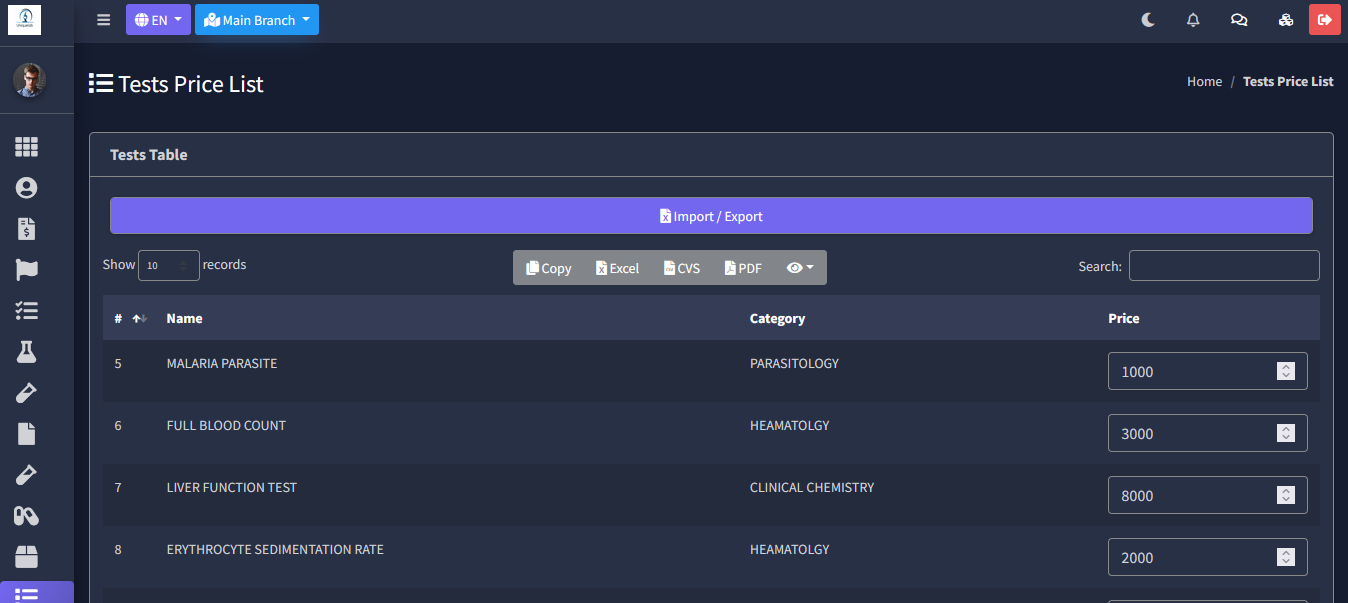Toggle the sidebar with hamburger menu
Screen dimensions: 1348x603
pyautogui.click(x=104, y=20)
